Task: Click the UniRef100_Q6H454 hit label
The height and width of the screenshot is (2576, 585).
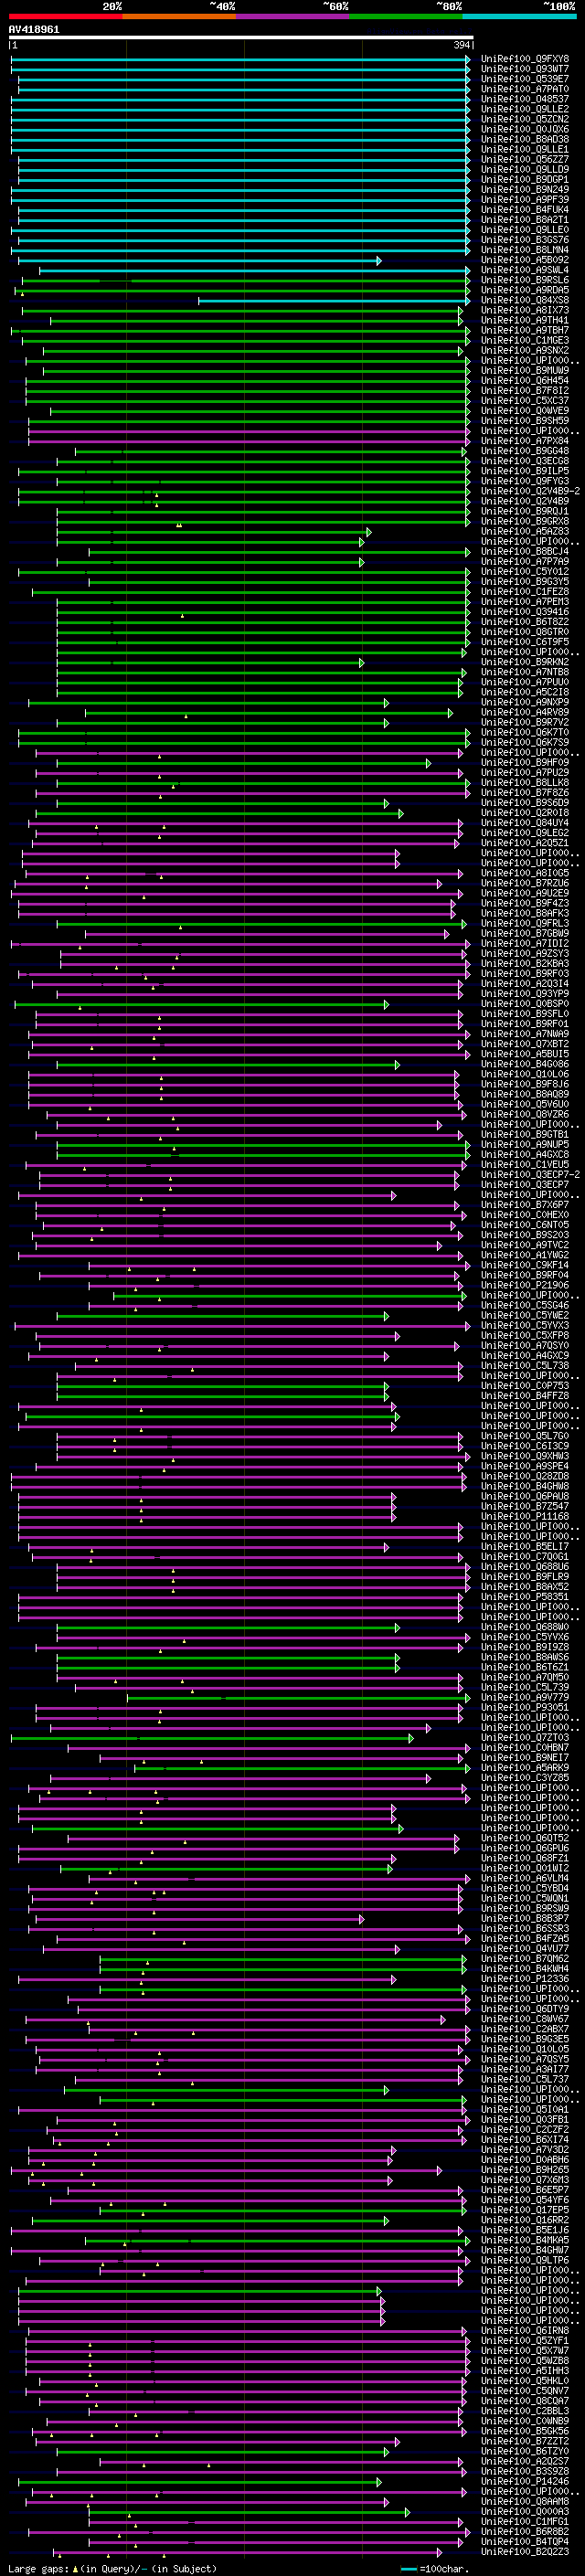Action: click(x=525, y=380)
